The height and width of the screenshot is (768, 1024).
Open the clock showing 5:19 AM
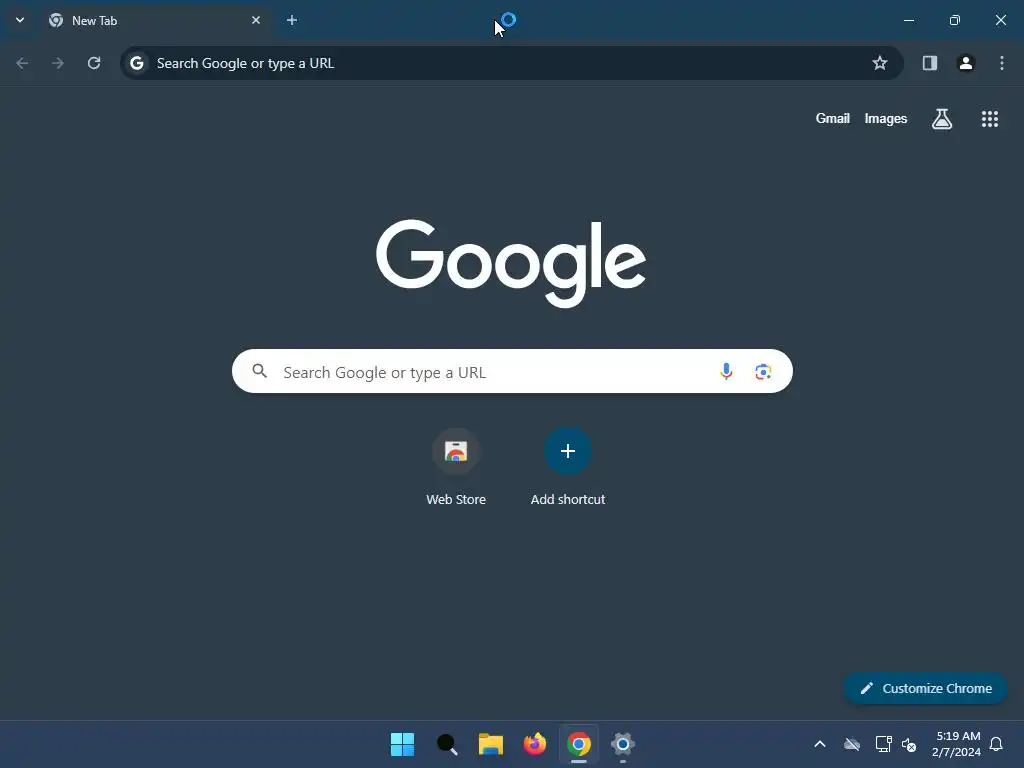click(957, 744)
